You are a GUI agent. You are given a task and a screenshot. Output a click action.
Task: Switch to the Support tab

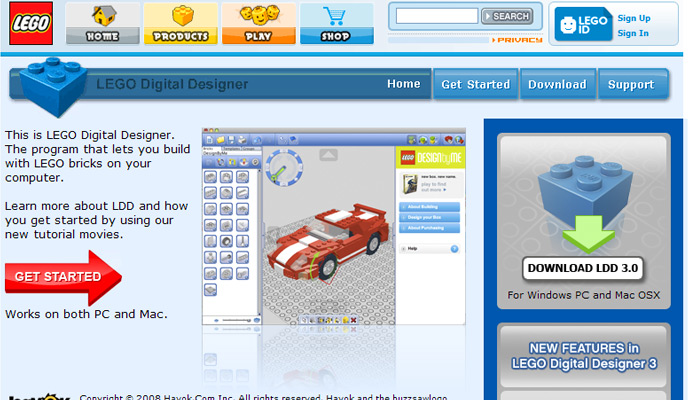click(632, 84)
